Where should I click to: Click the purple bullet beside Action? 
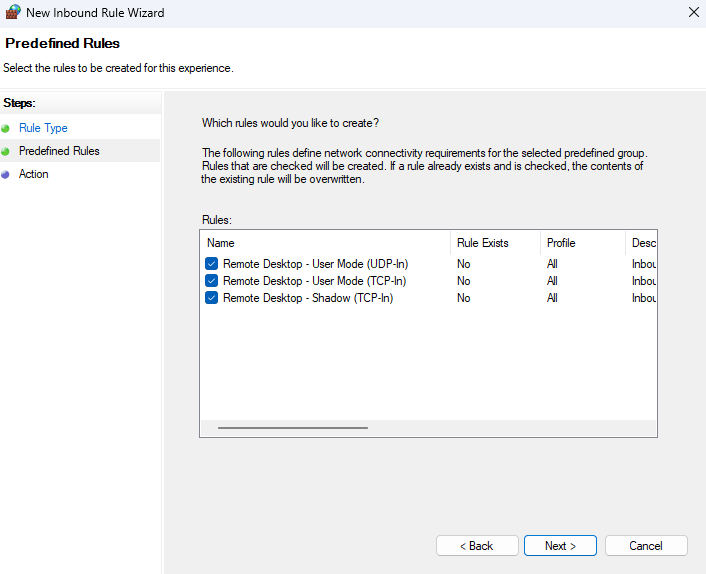[x=6, y=174]
